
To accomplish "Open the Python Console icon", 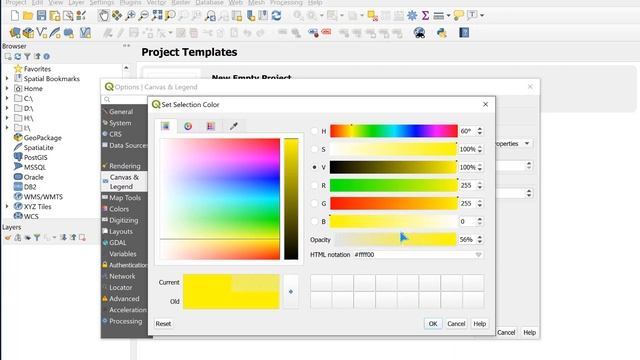I will point(442,33).
